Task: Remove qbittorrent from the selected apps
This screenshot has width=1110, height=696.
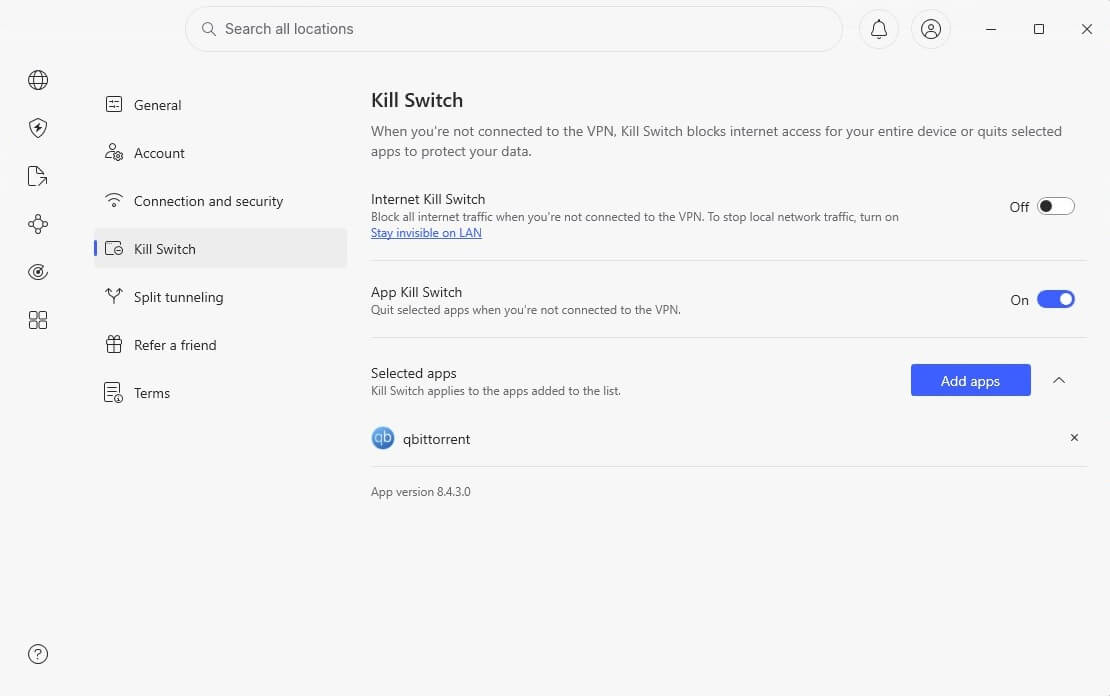Action: [1074, 438]
